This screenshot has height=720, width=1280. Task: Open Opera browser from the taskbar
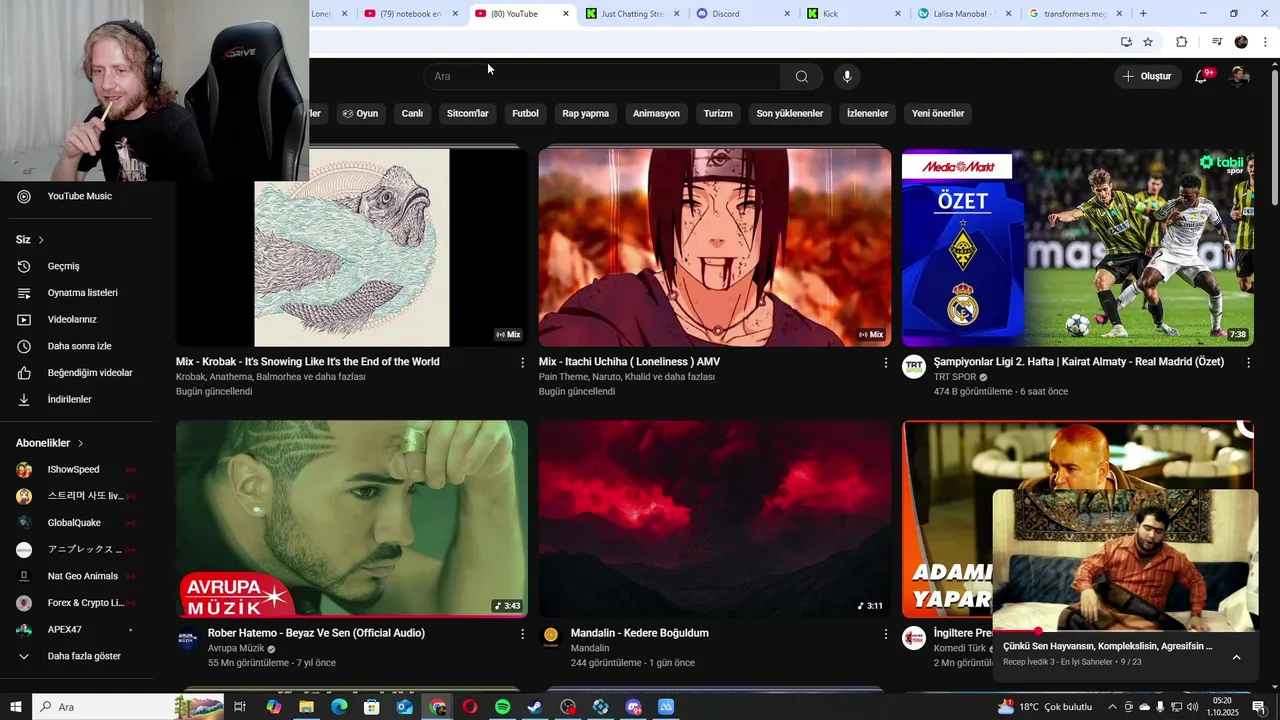click(470, 707)
